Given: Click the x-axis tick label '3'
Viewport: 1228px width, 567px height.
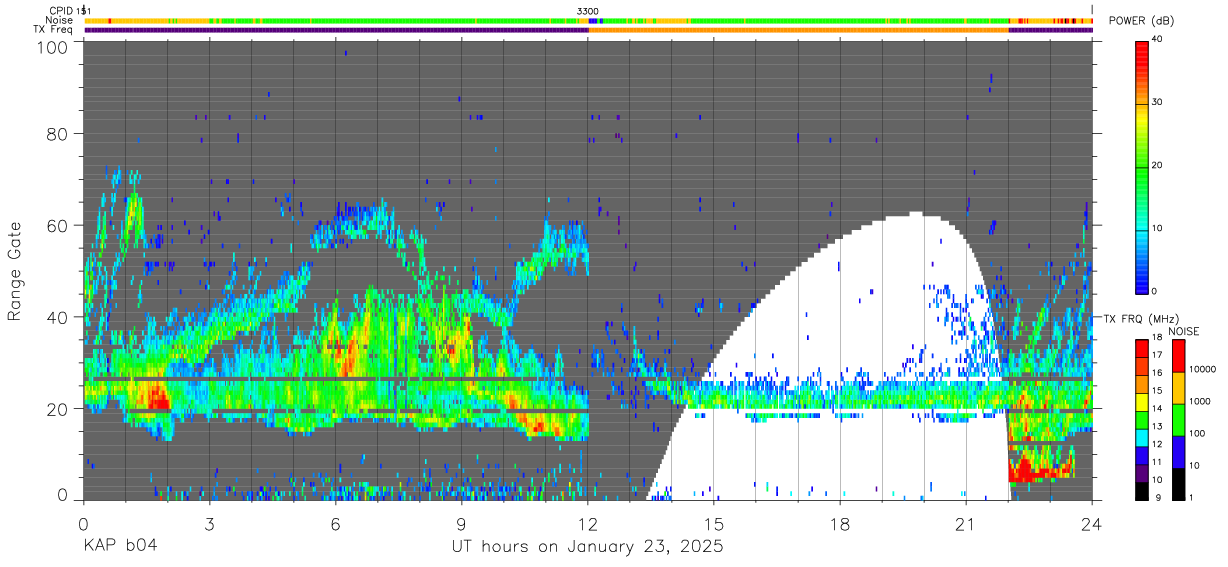Looking at the screenshot, I should [209, 524].
